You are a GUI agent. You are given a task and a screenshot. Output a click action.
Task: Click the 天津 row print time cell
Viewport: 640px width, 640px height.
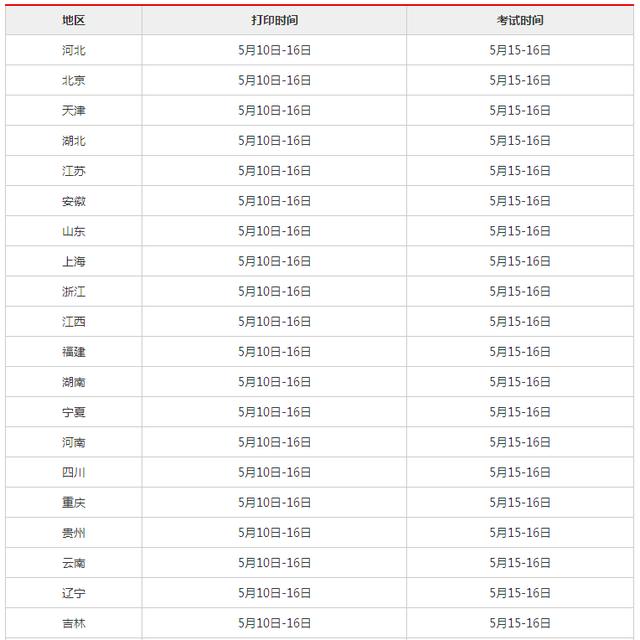(274, 110)
